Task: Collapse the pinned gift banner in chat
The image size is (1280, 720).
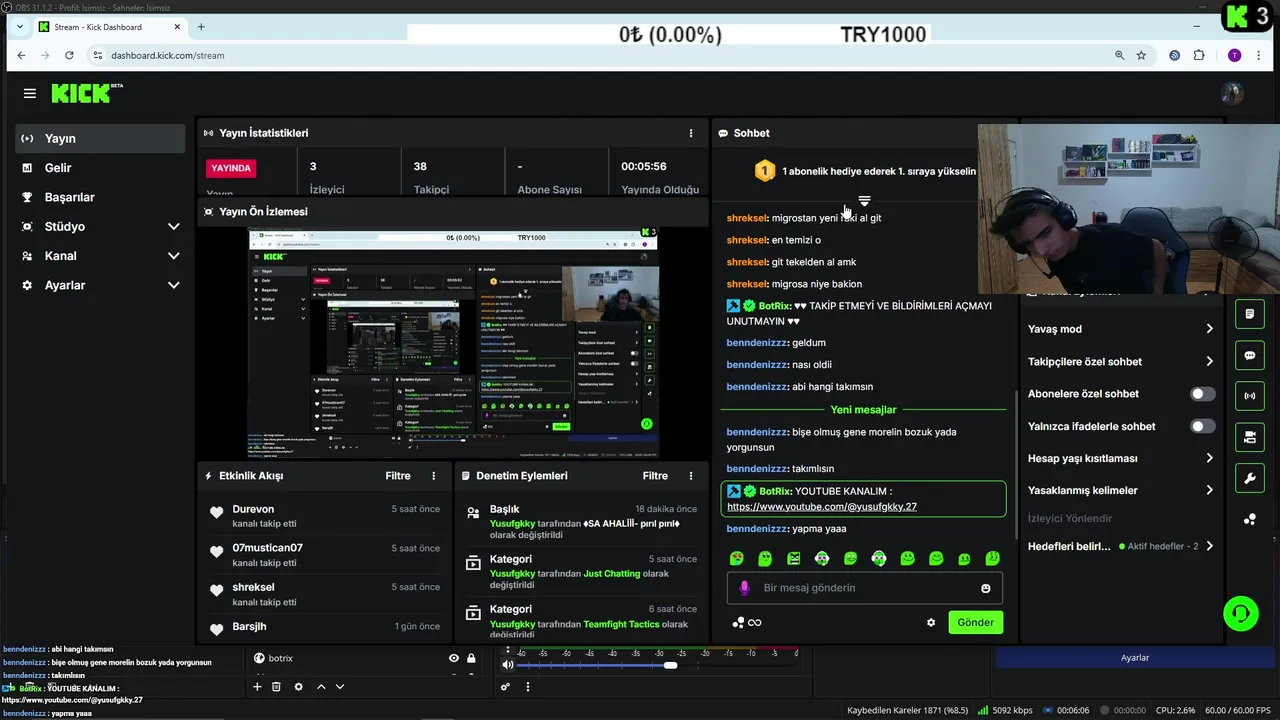Action: (864, 202)
